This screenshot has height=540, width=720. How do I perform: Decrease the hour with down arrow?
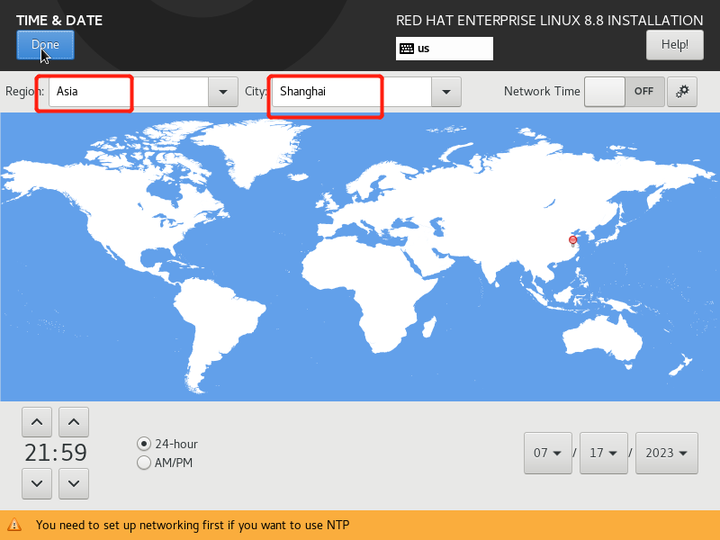tap(37, 484)
